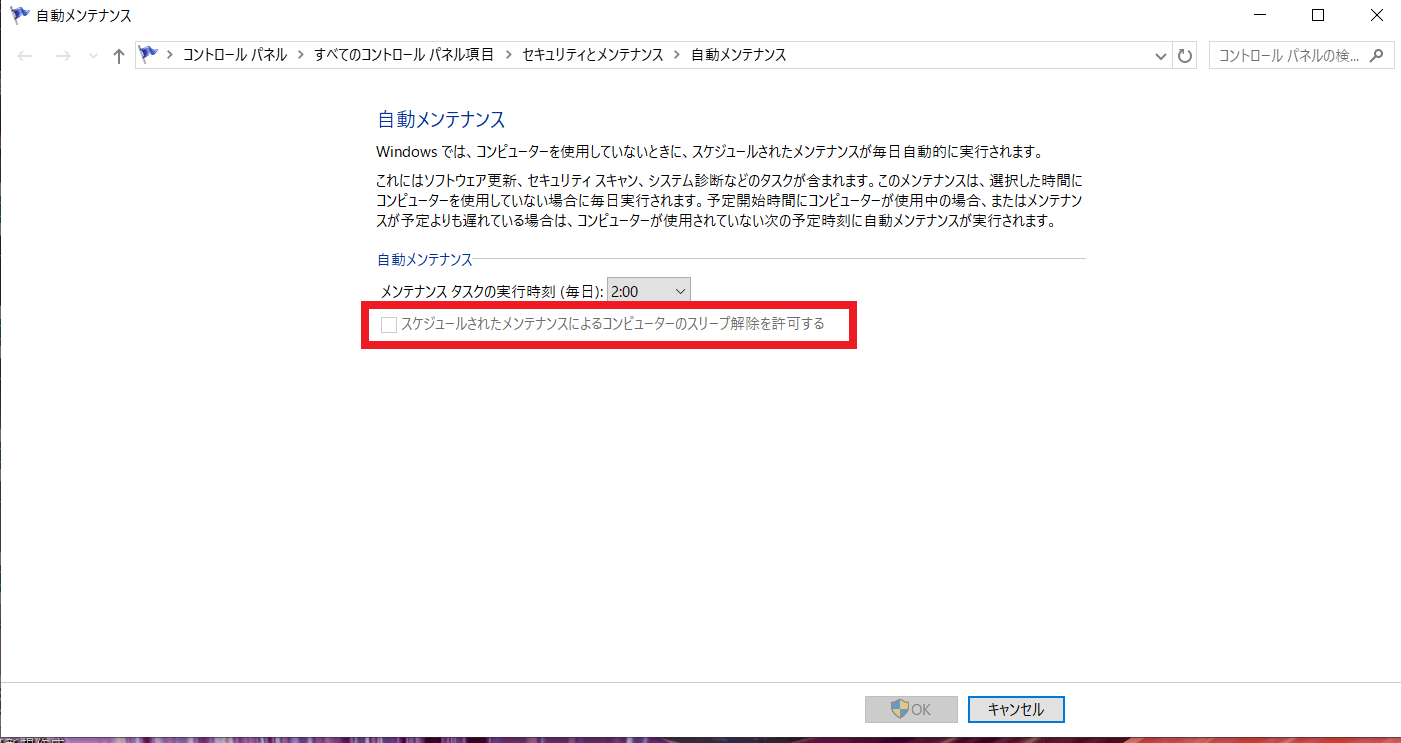Open コントロール パネル breadcrumb
The width and height of the screenshot is (1401, 743).
(235, 55)
